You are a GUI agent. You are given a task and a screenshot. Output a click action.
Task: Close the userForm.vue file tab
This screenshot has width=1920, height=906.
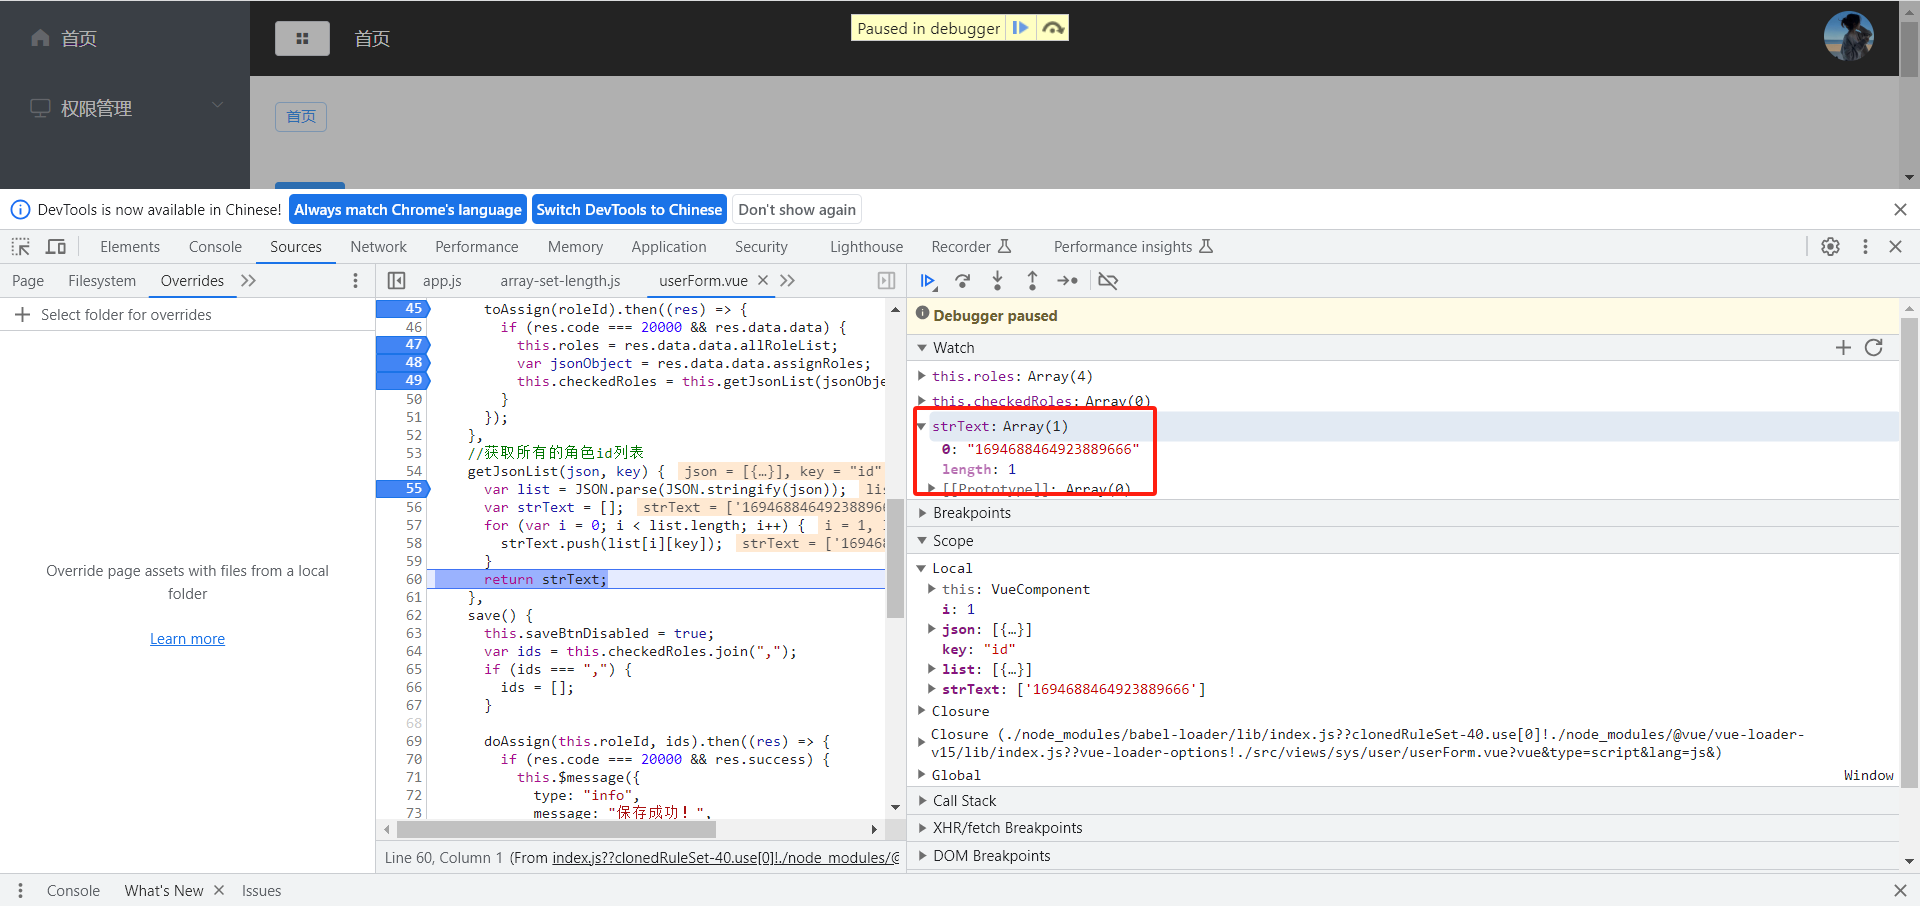tap(763, 281)
